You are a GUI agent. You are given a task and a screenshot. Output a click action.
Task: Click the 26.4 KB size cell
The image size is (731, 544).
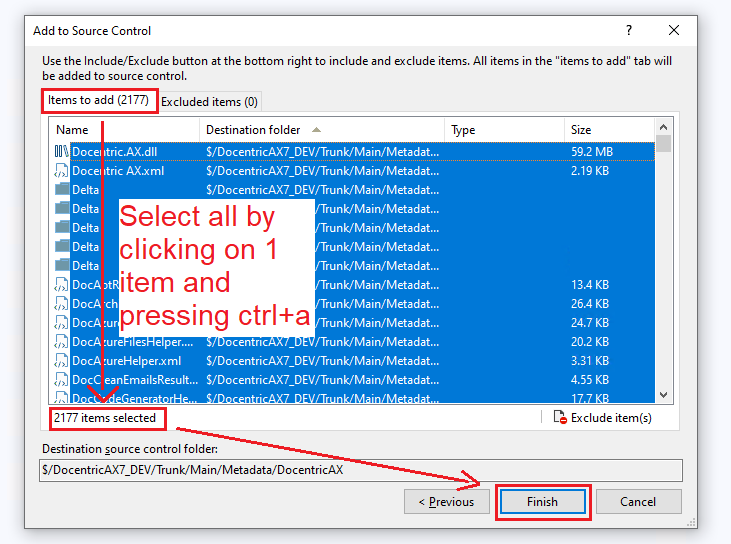(x=590, y=304)
